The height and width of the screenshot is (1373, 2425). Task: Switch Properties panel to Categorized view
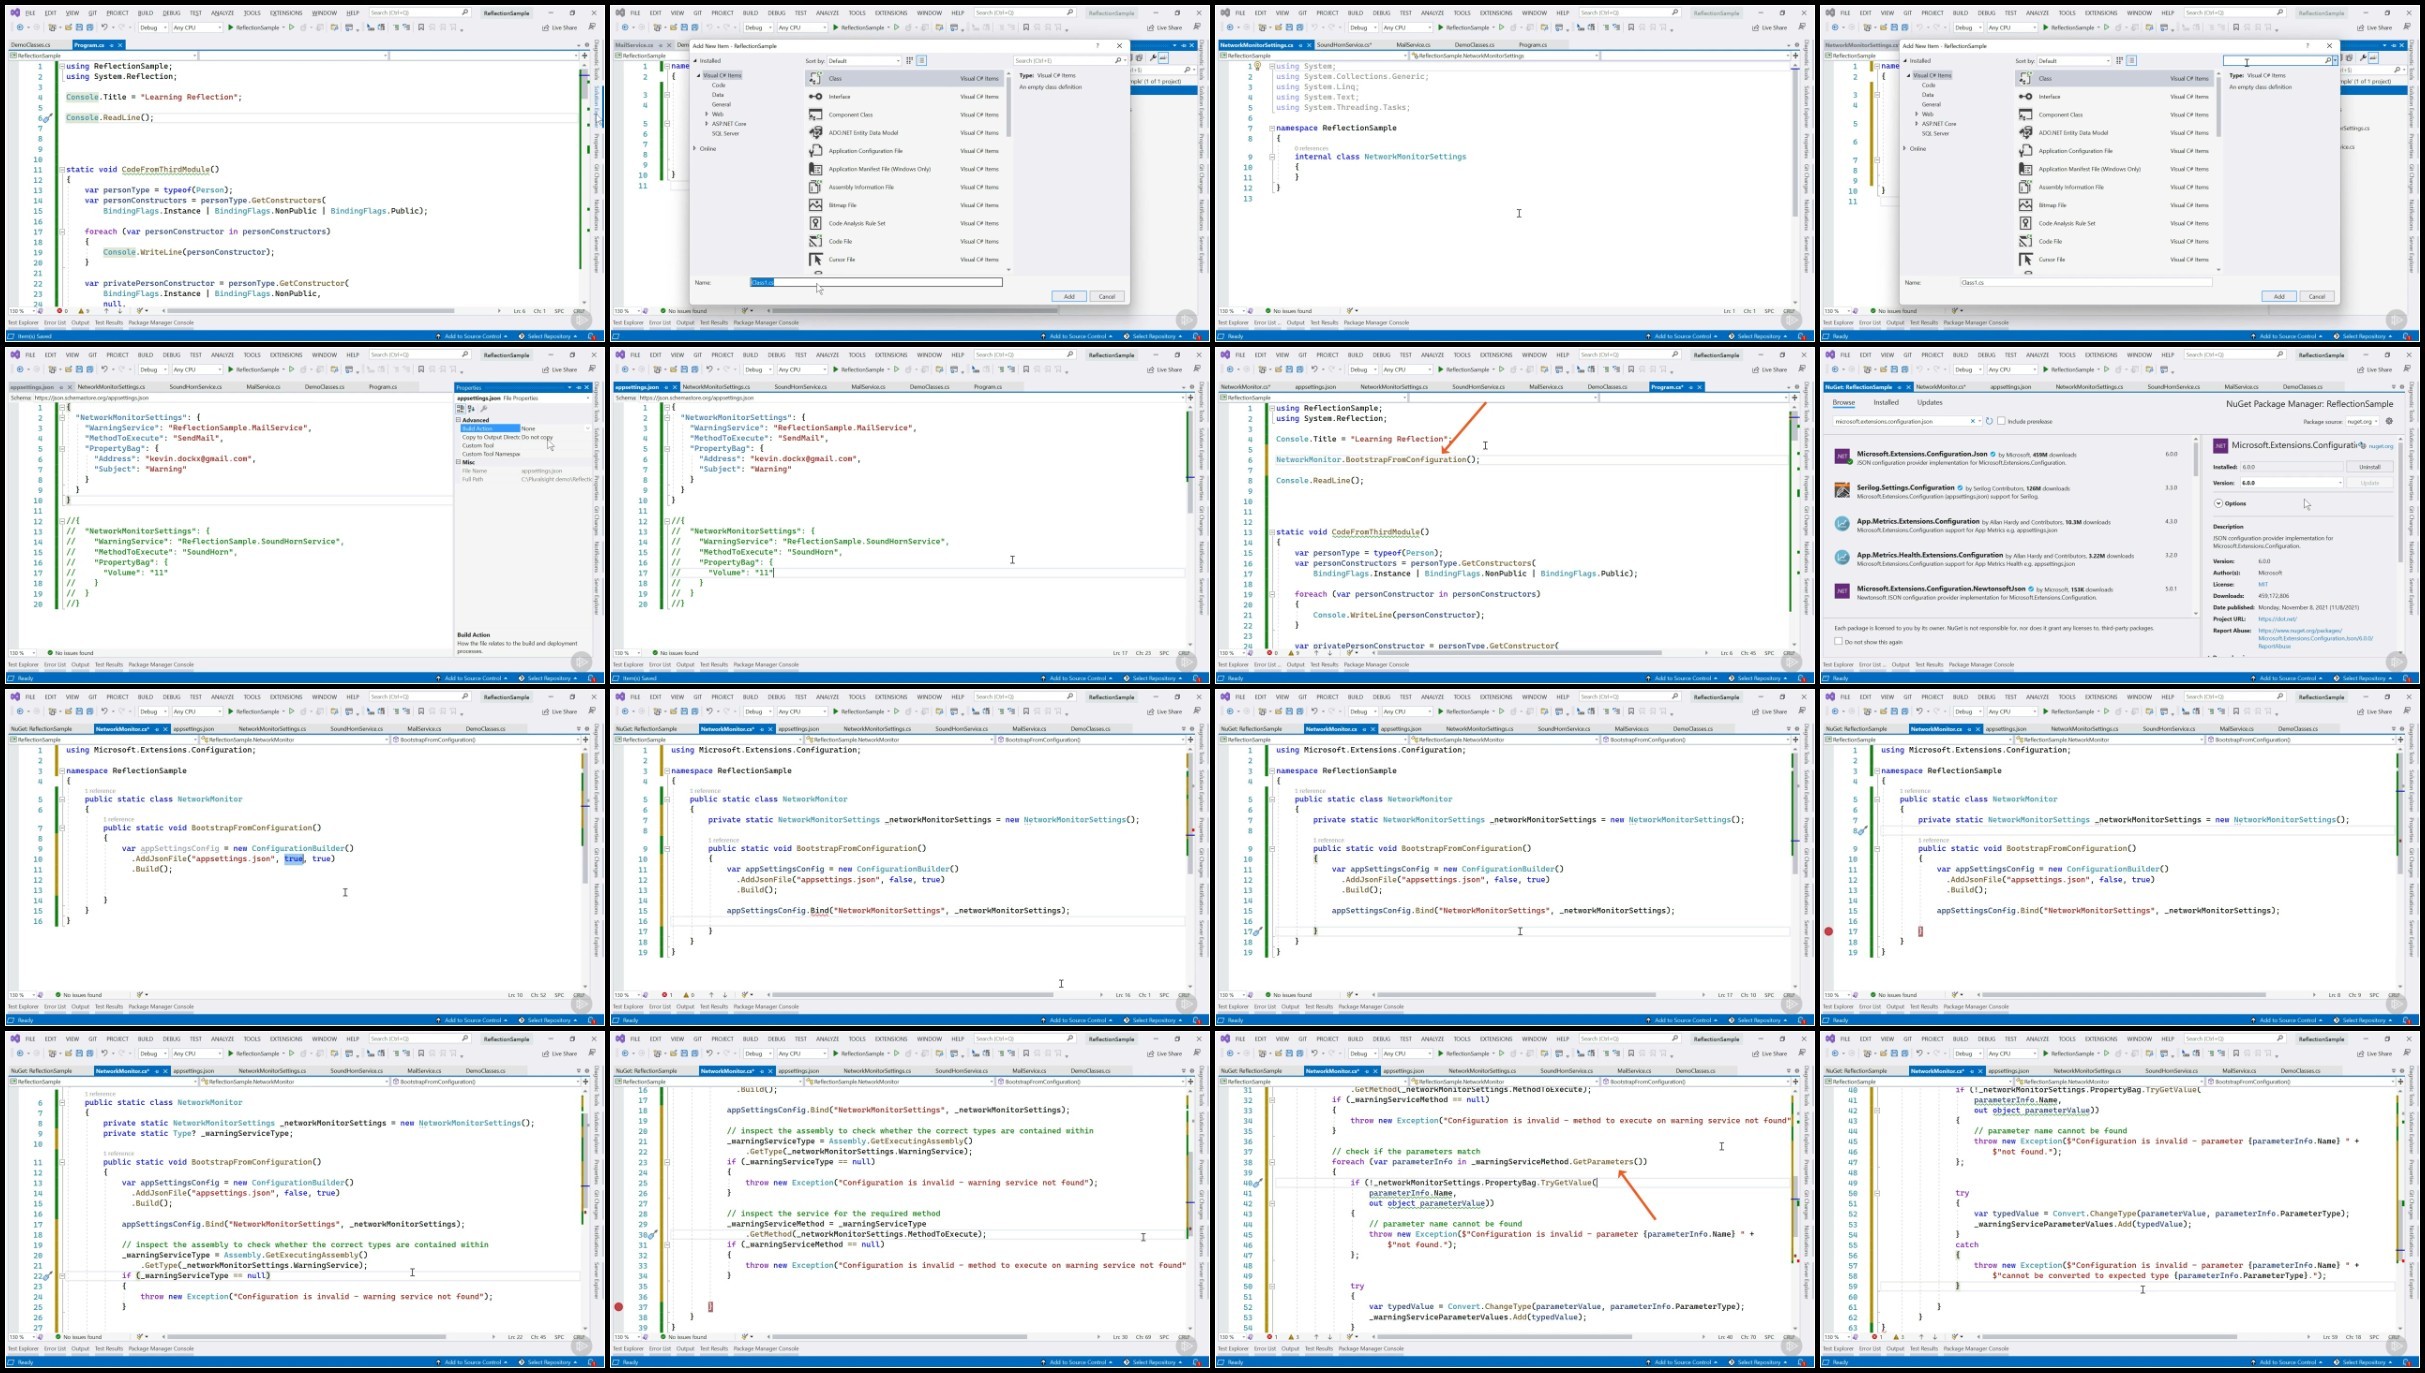pyautogui.click(x=462, y=408)
